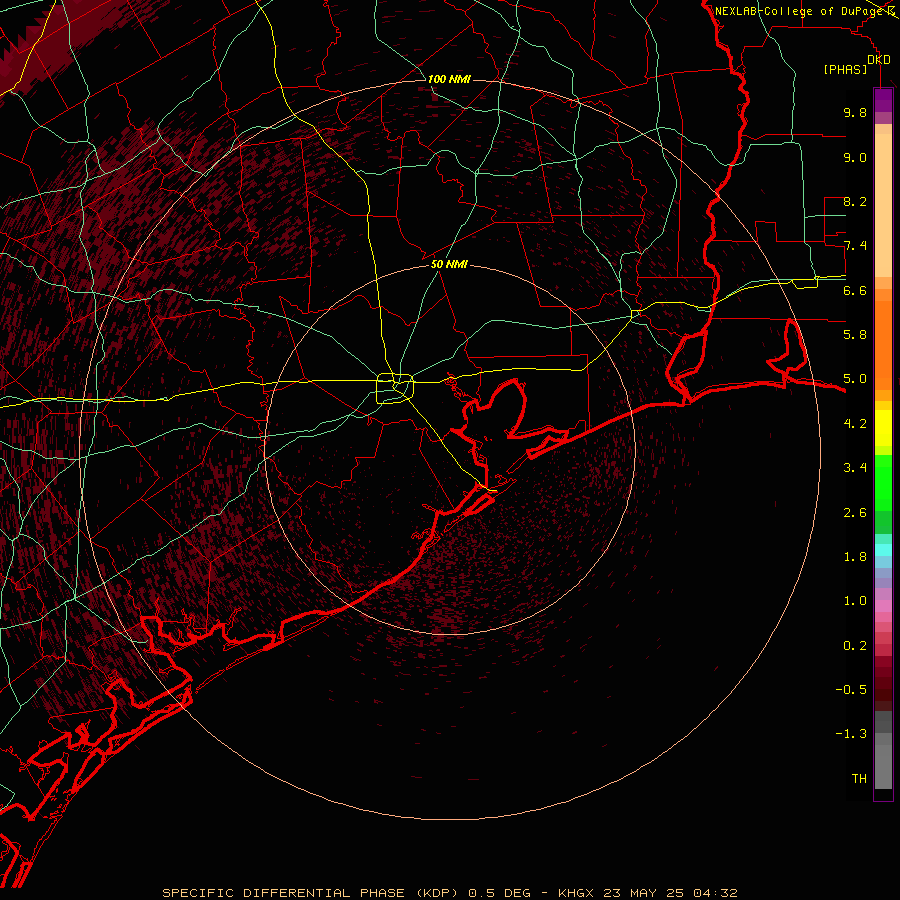Click the 5.0 scale value
The height and width of the screenshot is (900, 900).
[x=855, y=379]
